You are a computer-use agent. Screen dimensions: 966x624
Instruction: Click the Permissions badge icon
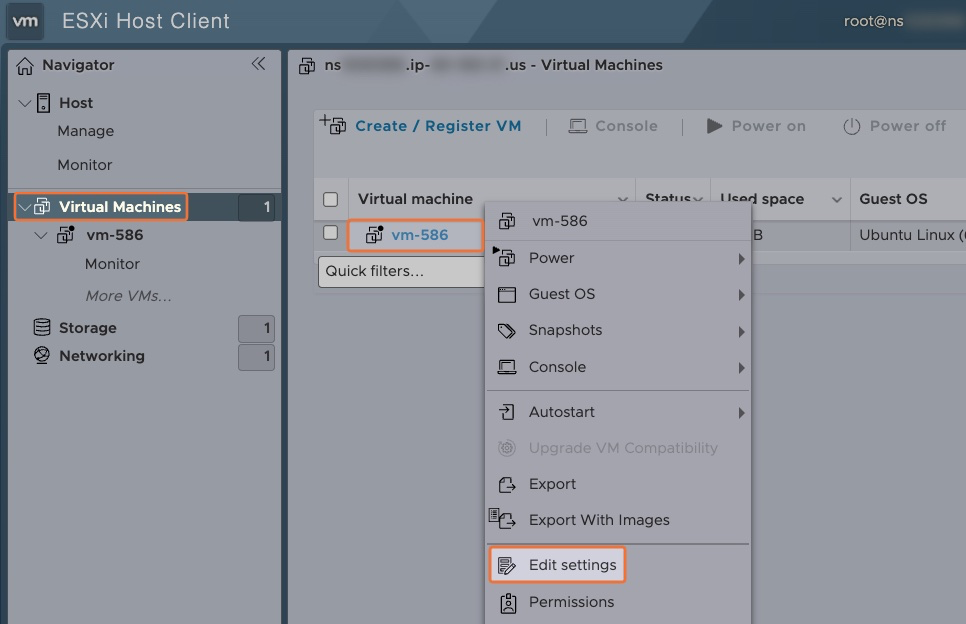(x=508, y=603)
